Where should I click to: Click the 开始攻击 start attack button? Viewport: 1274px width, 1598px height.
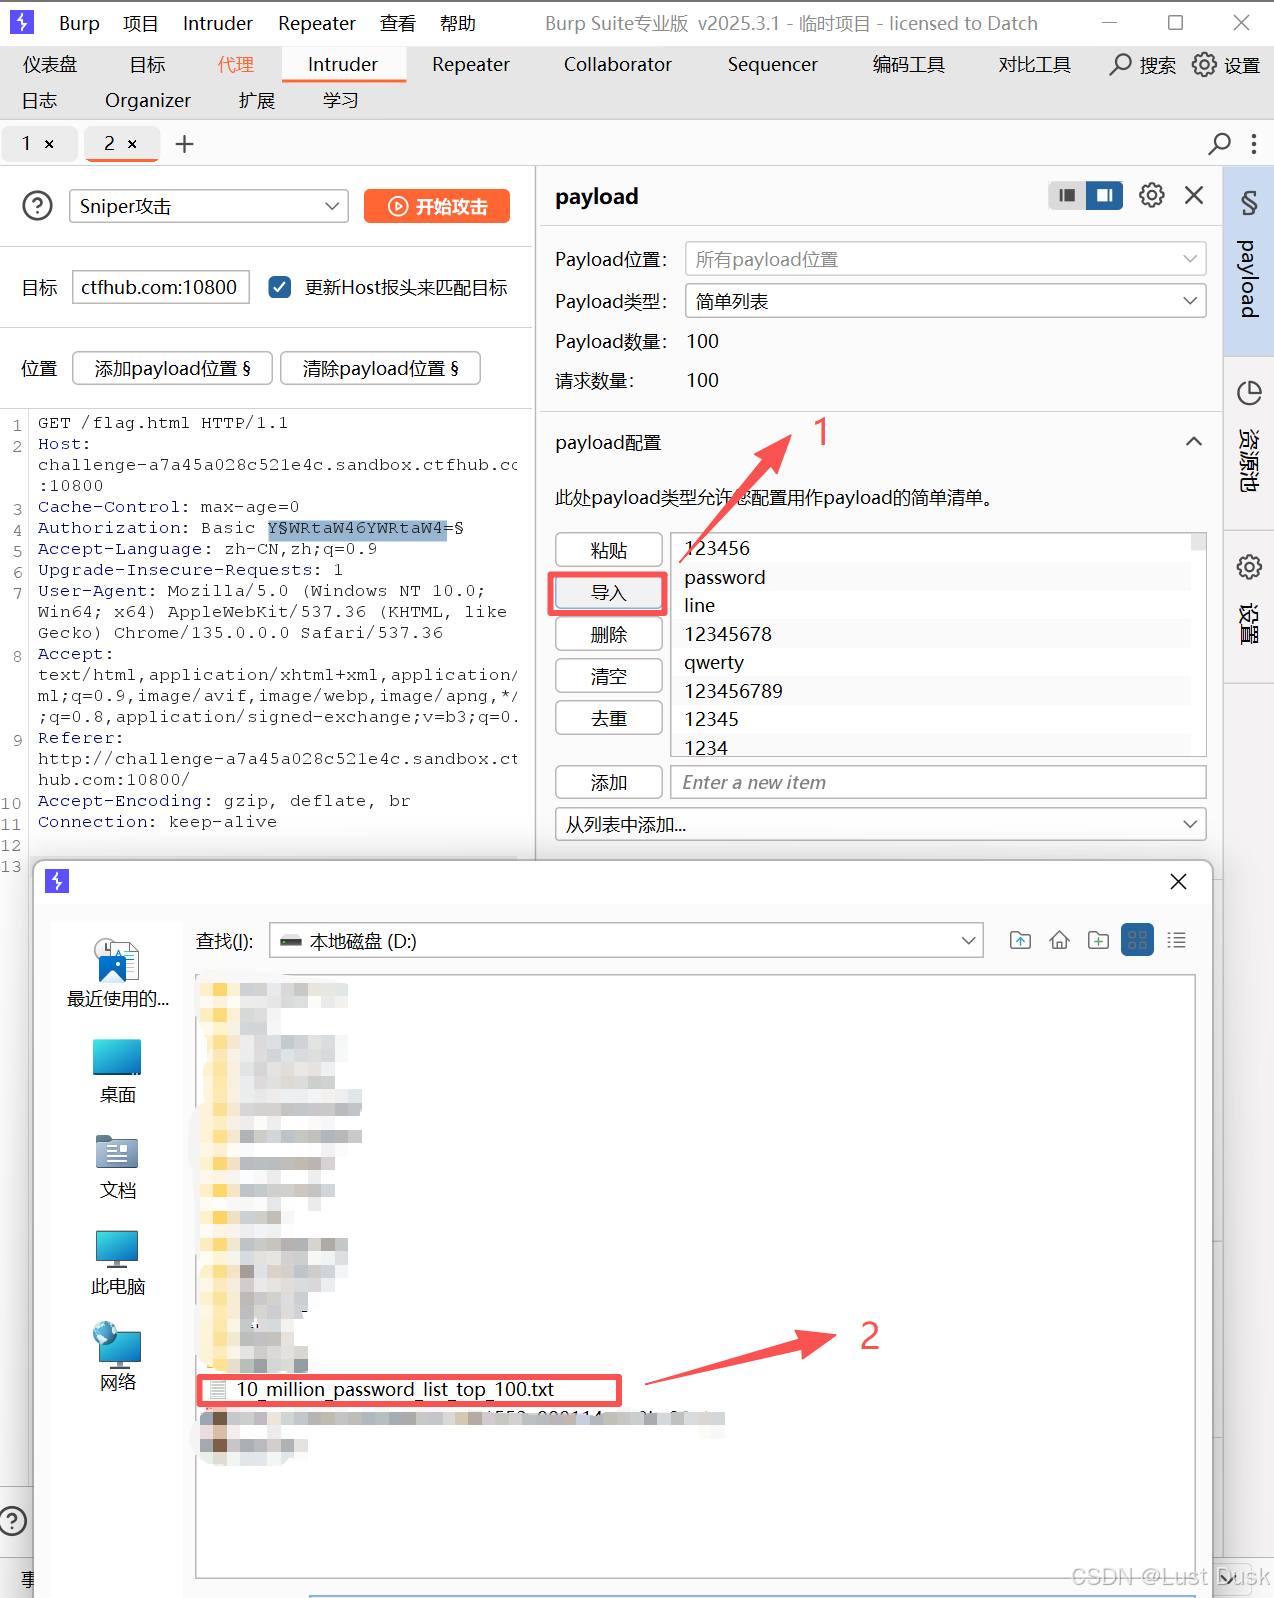[437, 206]
